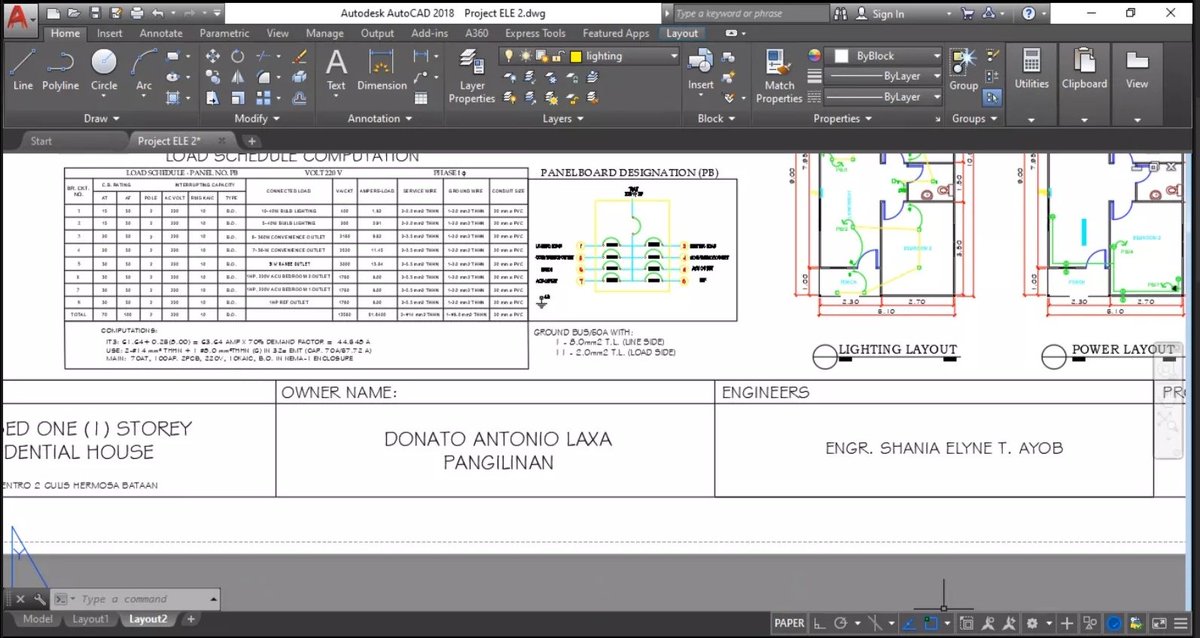The width and height of the screenshot is (1200, 638).
Task: Toggle PAPER/MODEL space in status bar
Action: click(x=789, y=623)
